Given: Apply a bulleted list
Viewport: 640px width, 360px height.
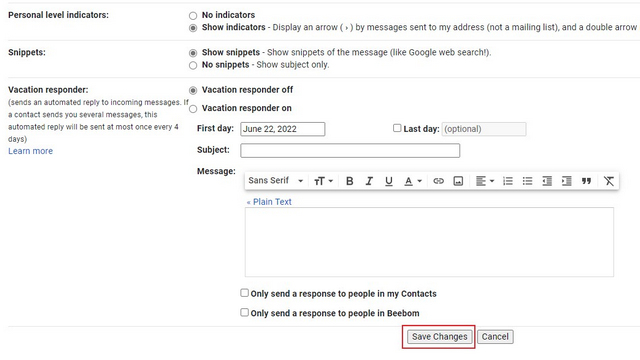Looking at the screenshot, I should coord(527,181).
